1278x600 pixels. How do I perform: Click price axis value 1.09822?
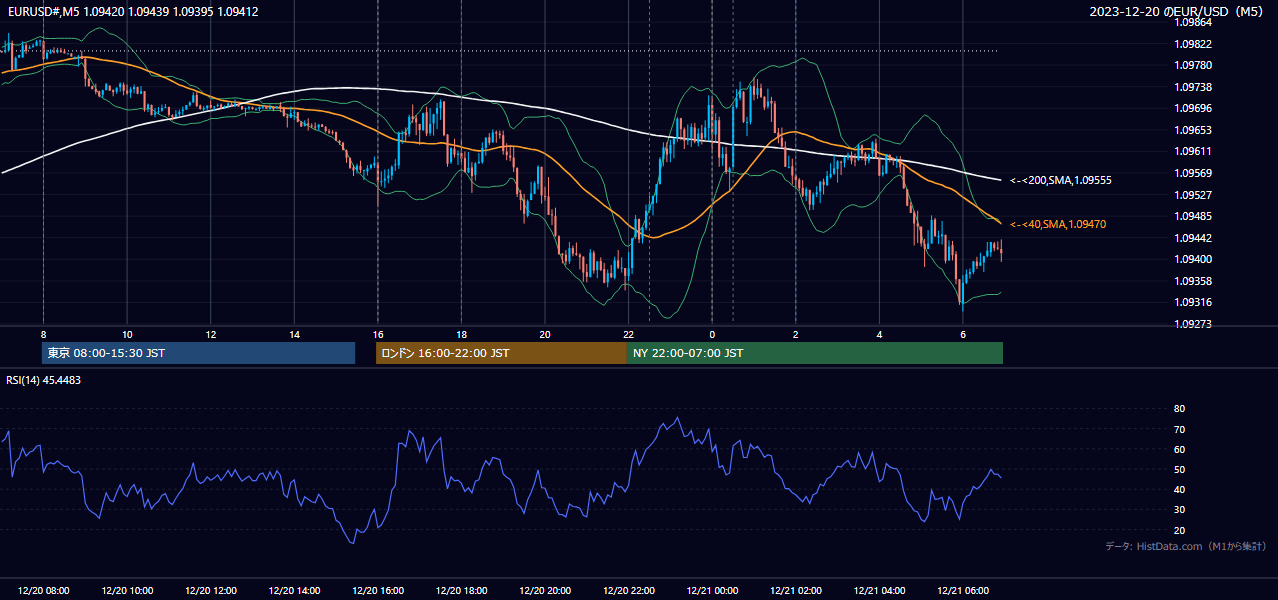coord(1192,44)
